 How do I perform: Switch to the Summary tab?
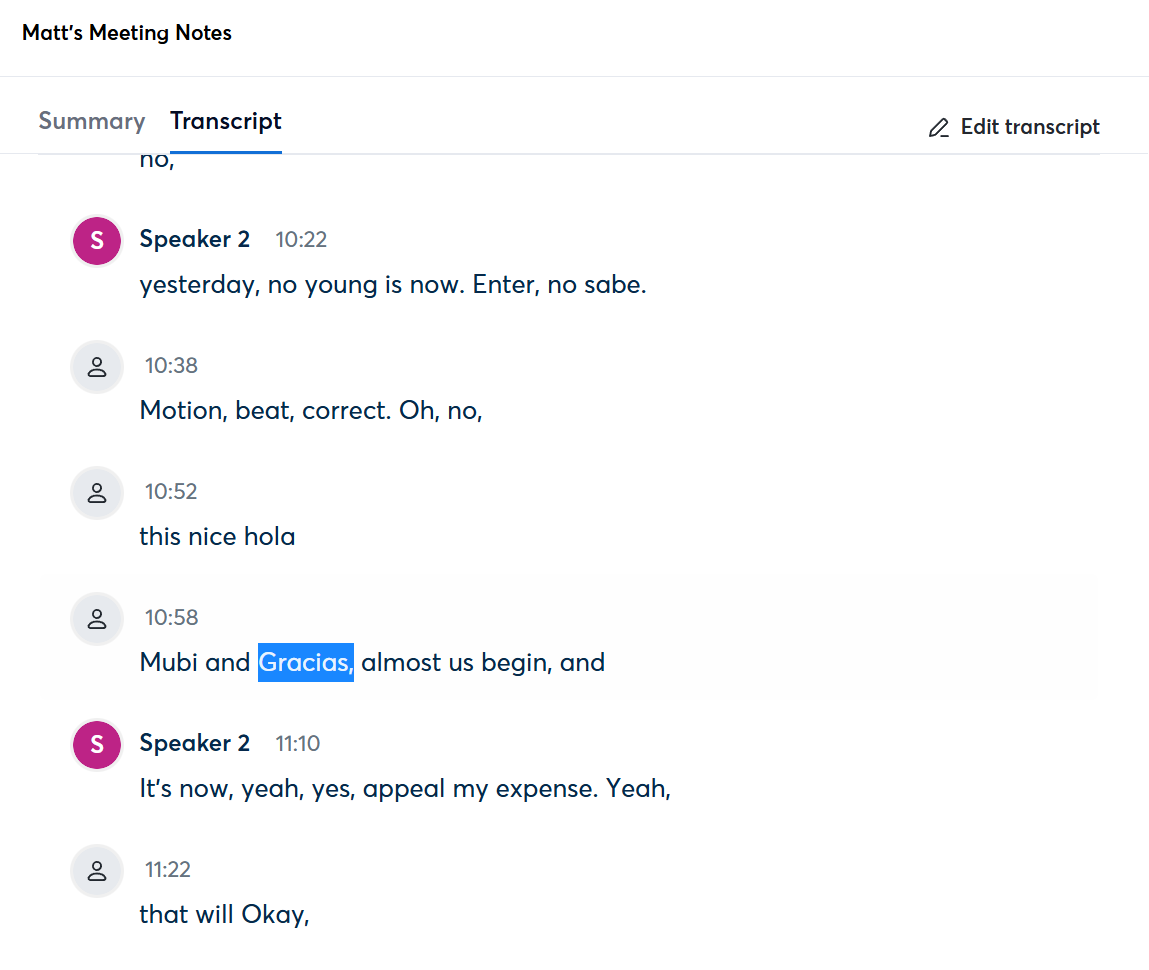[x=92, y=122]
